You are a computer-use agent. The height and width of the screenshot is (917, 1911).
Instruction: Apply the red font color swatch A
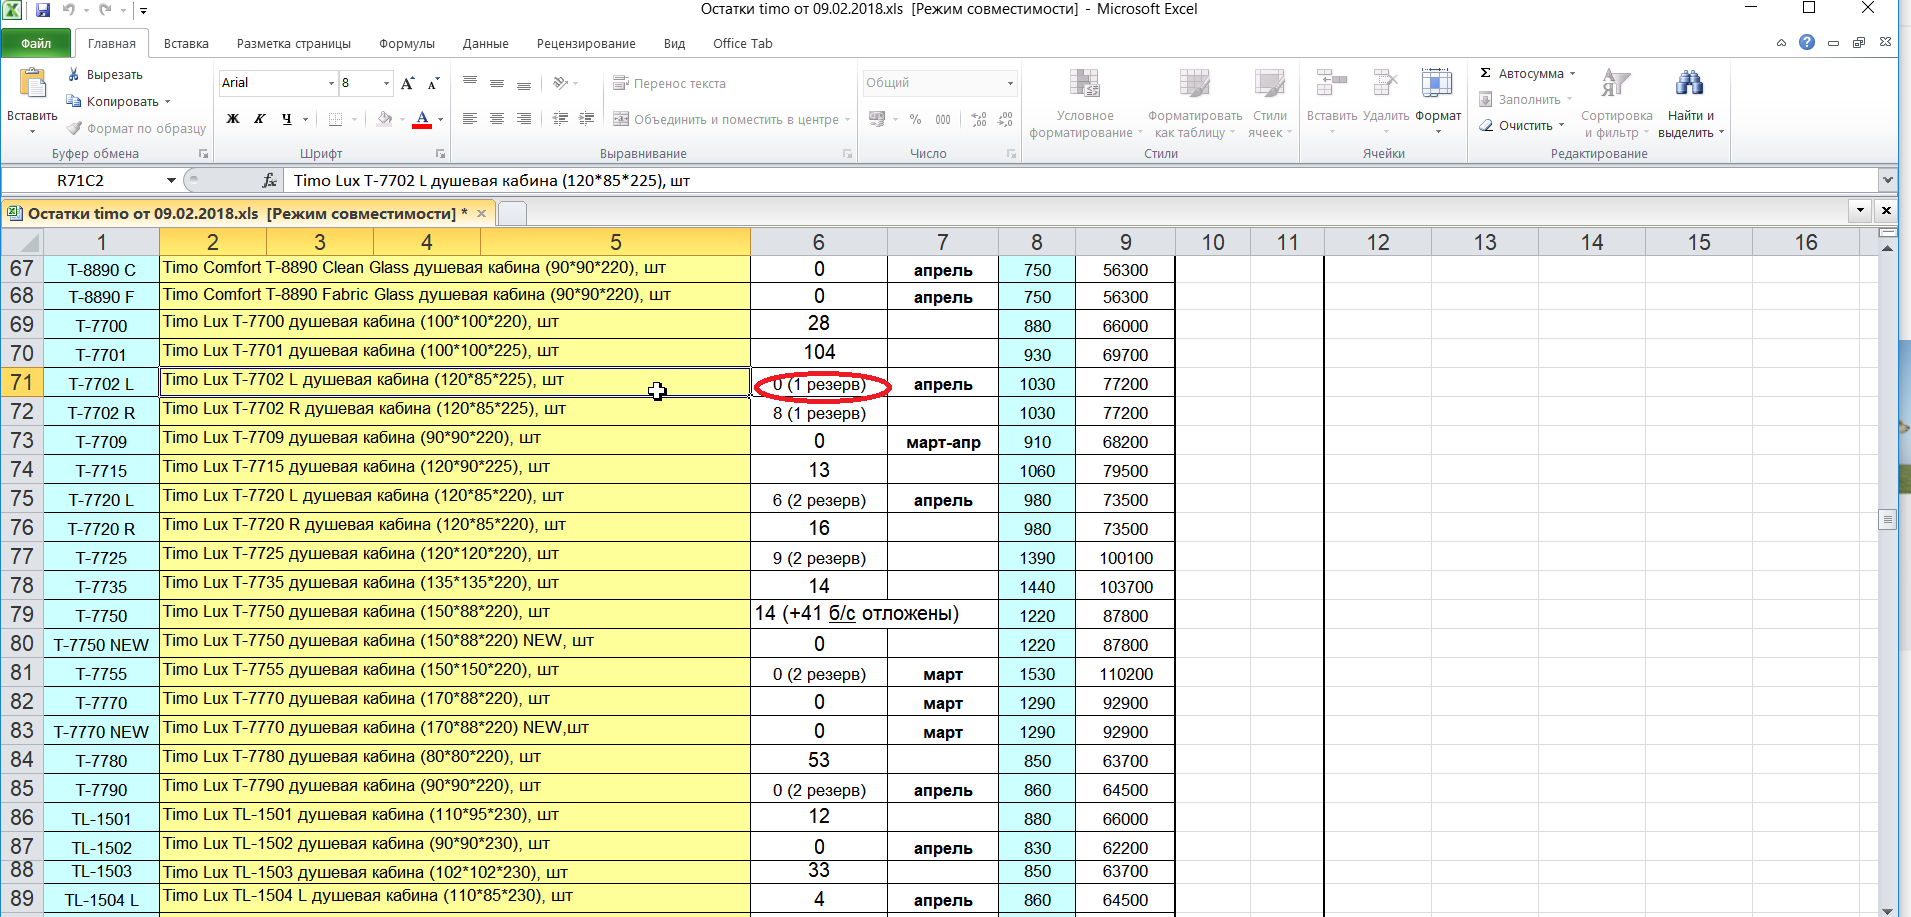[423, 119]
